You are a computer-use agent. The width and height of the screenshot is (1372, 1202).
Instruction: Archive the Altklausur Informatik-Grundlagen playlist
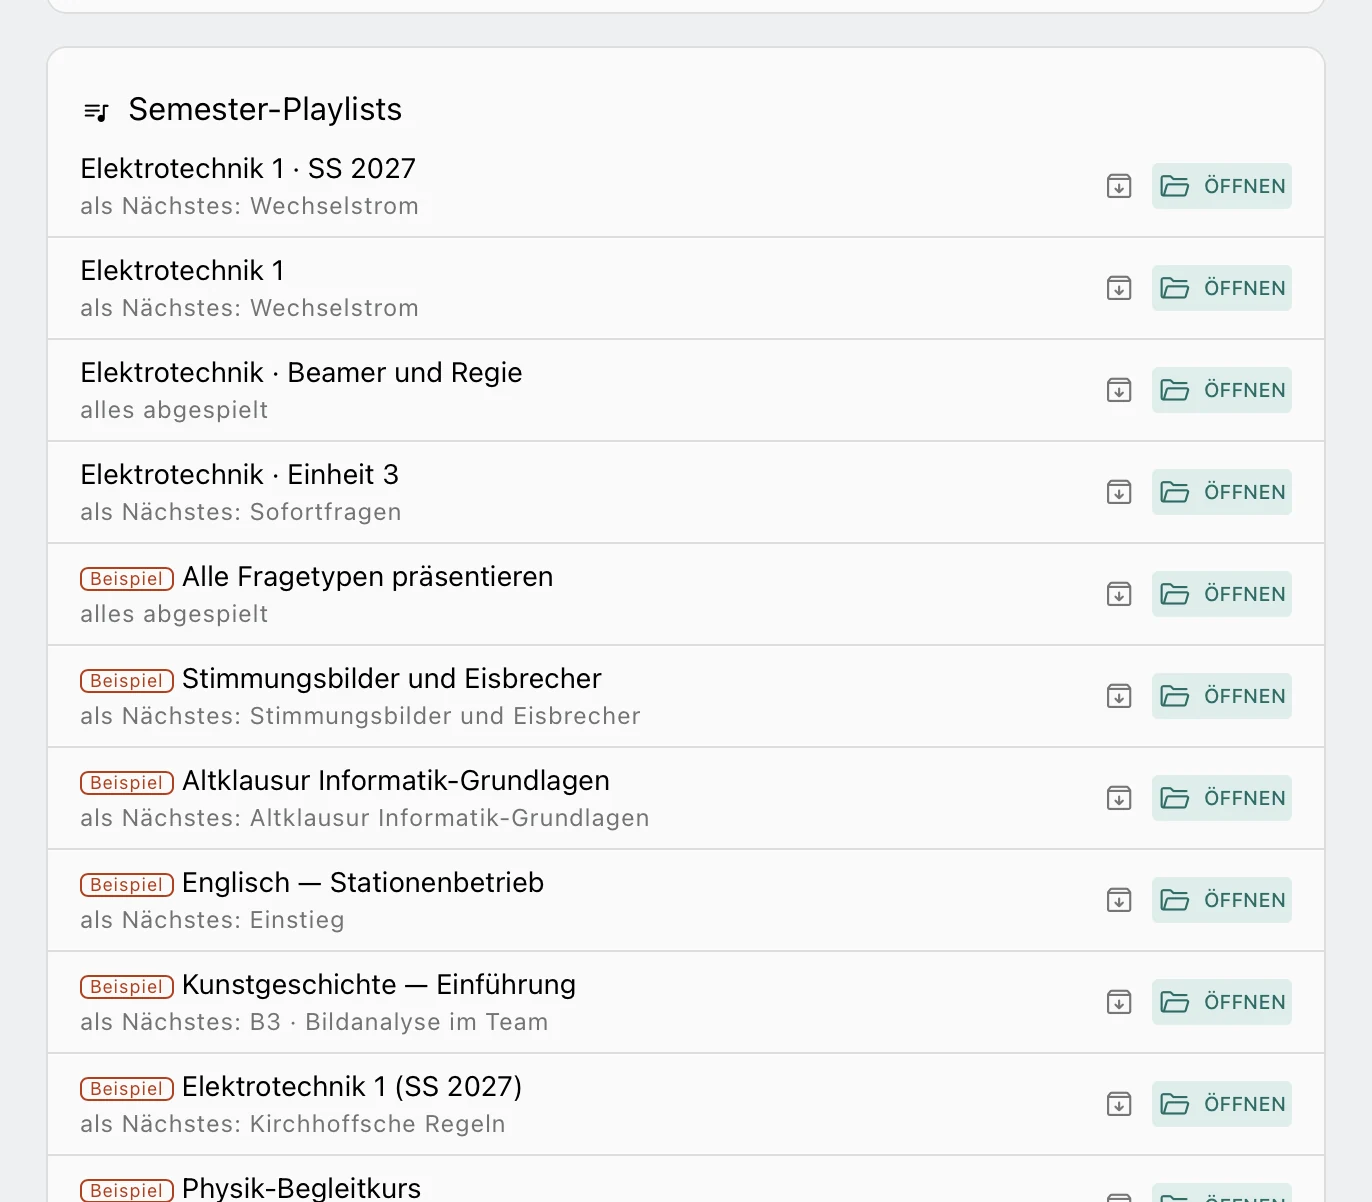coord(1119,798)
